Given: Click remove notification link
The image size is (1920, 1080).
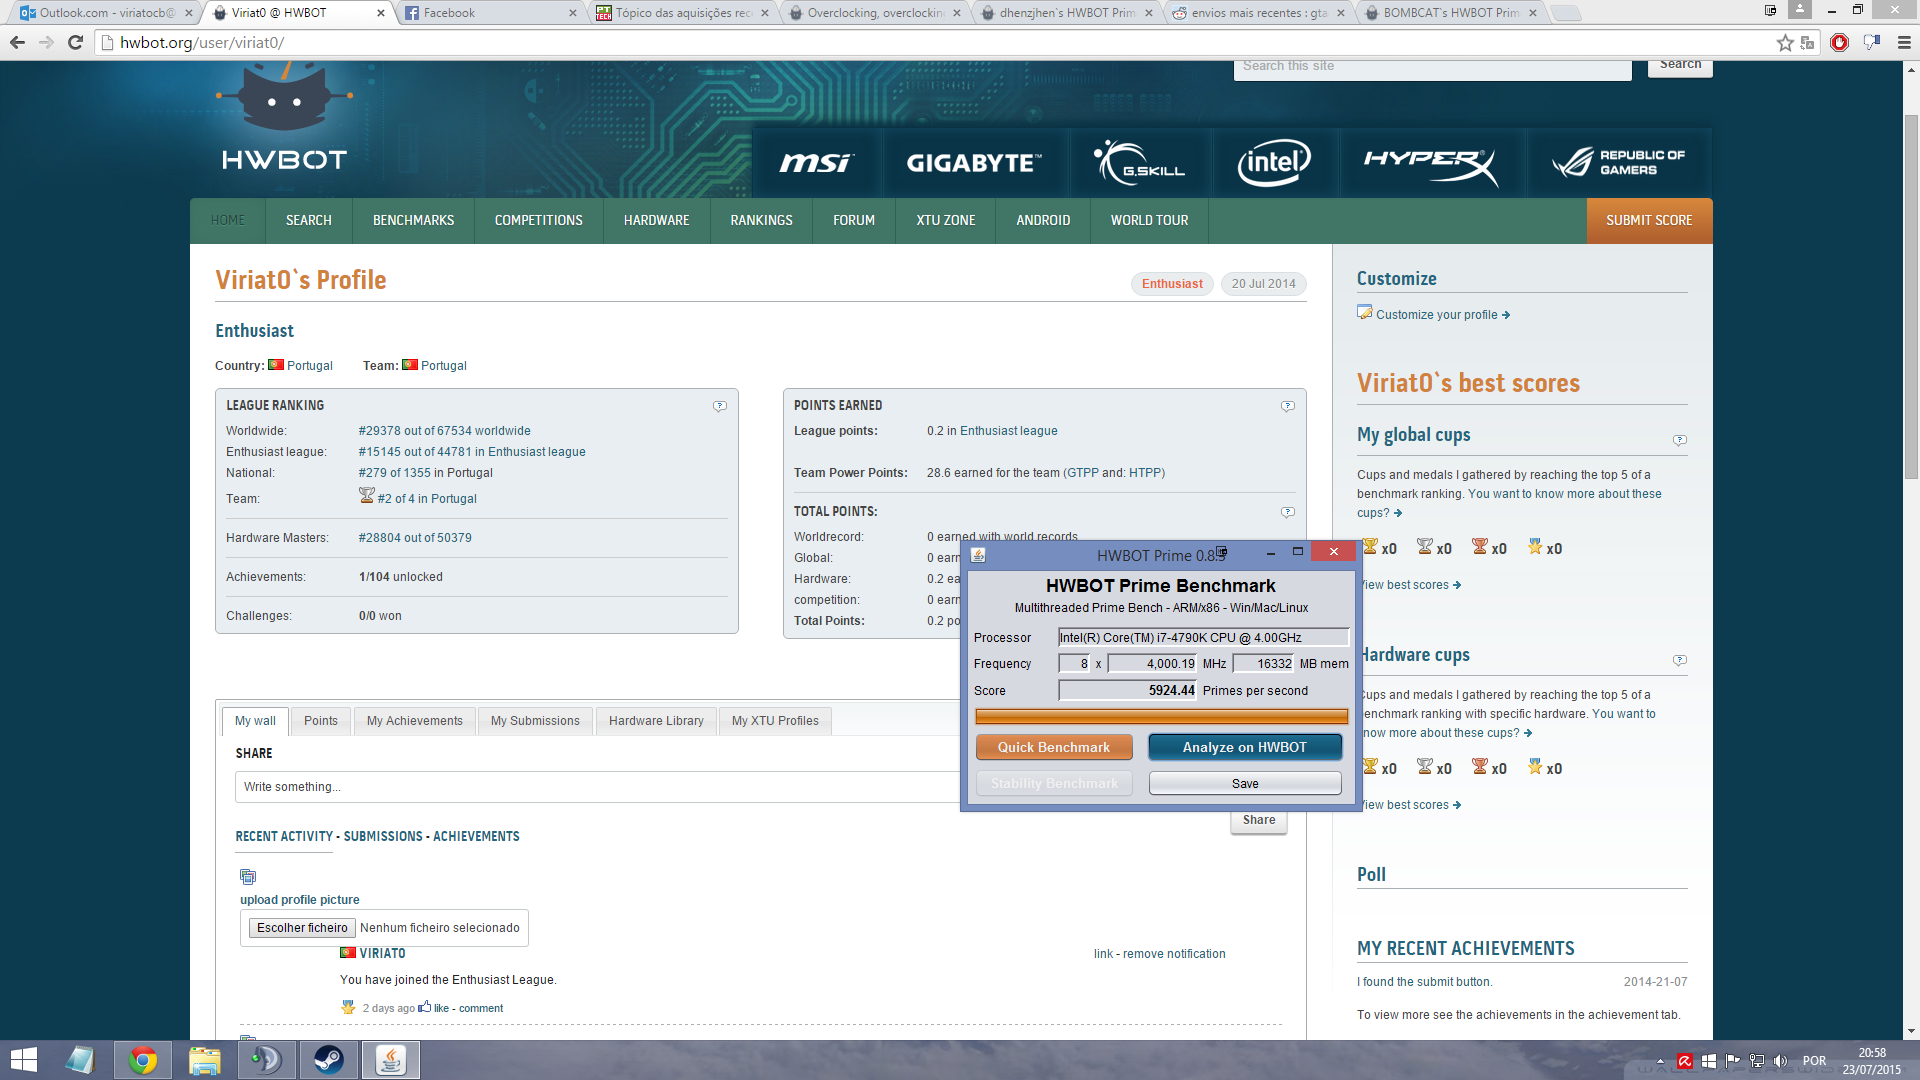Looking at the screenshot, I should pyautogui.click(x=1174, y=954).
